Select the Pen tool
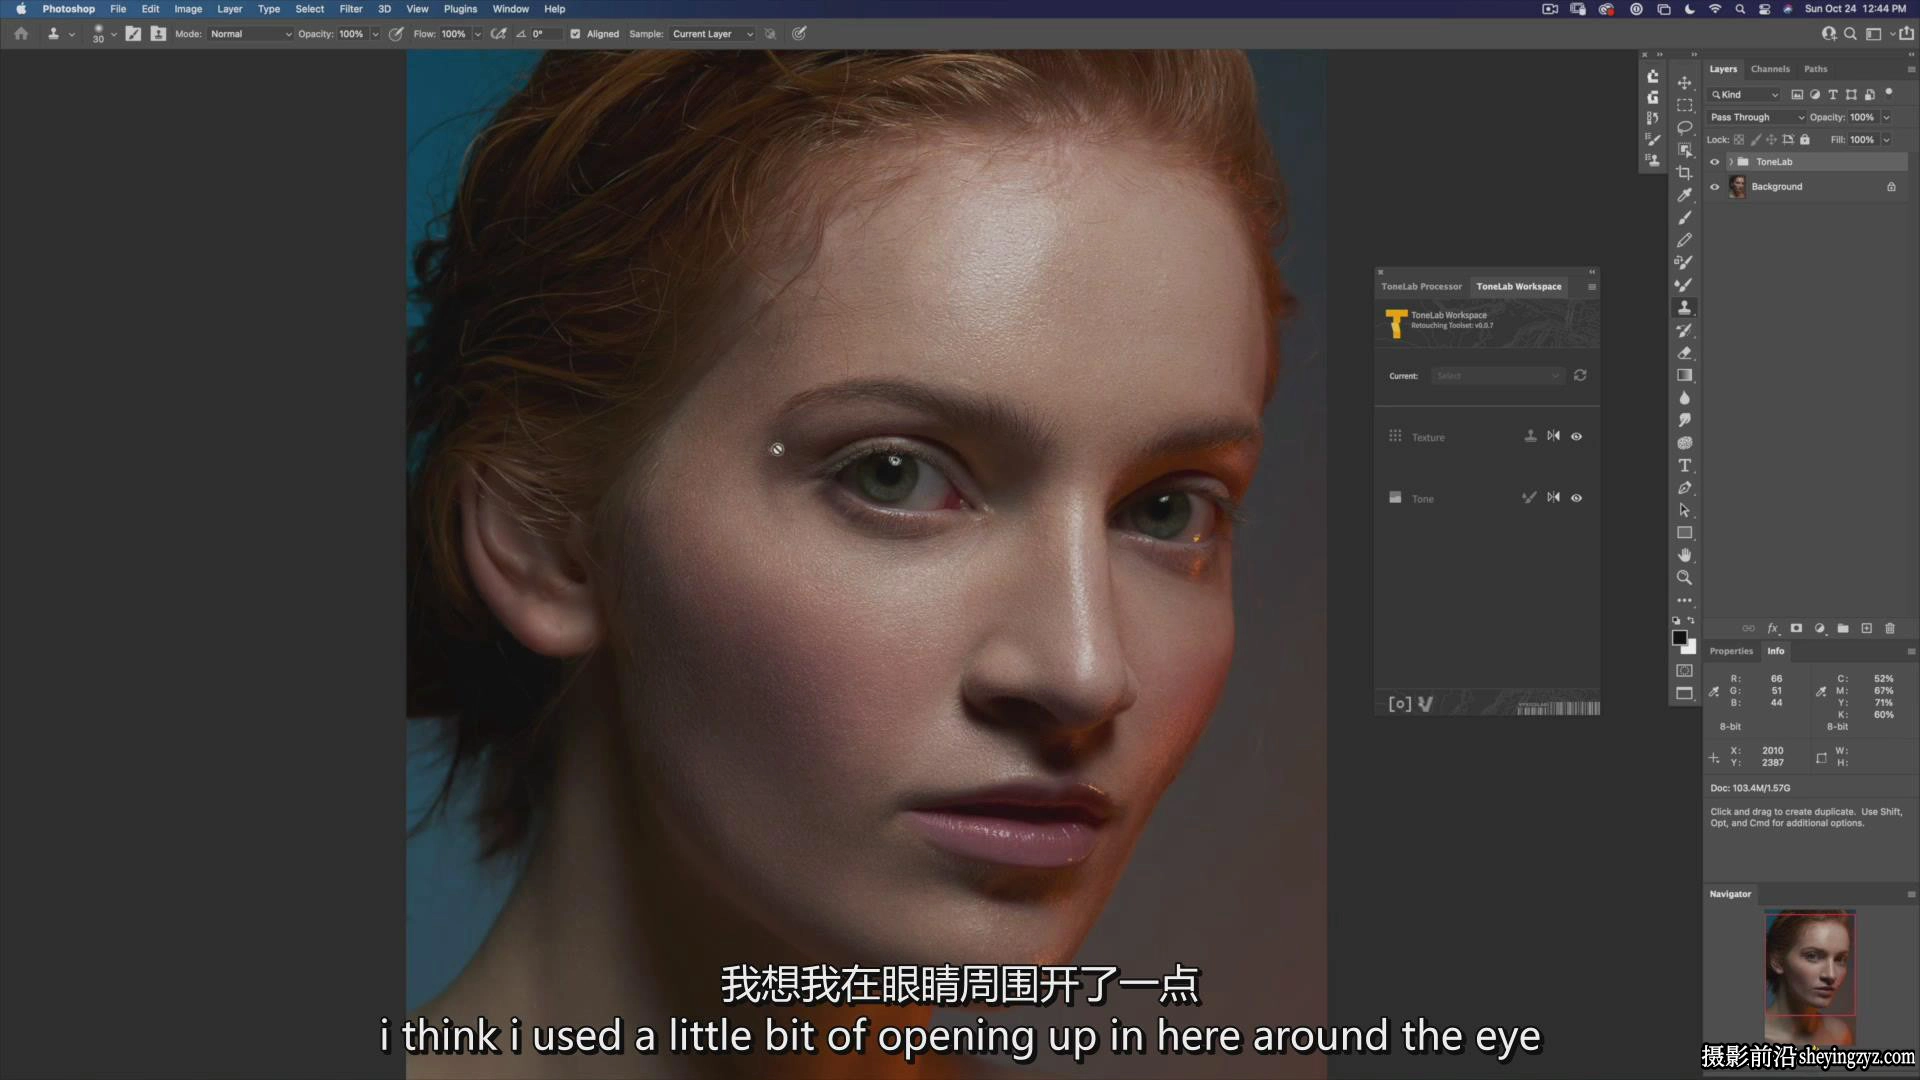Screen dimensions: 1920x1080 coord(1685,488)
